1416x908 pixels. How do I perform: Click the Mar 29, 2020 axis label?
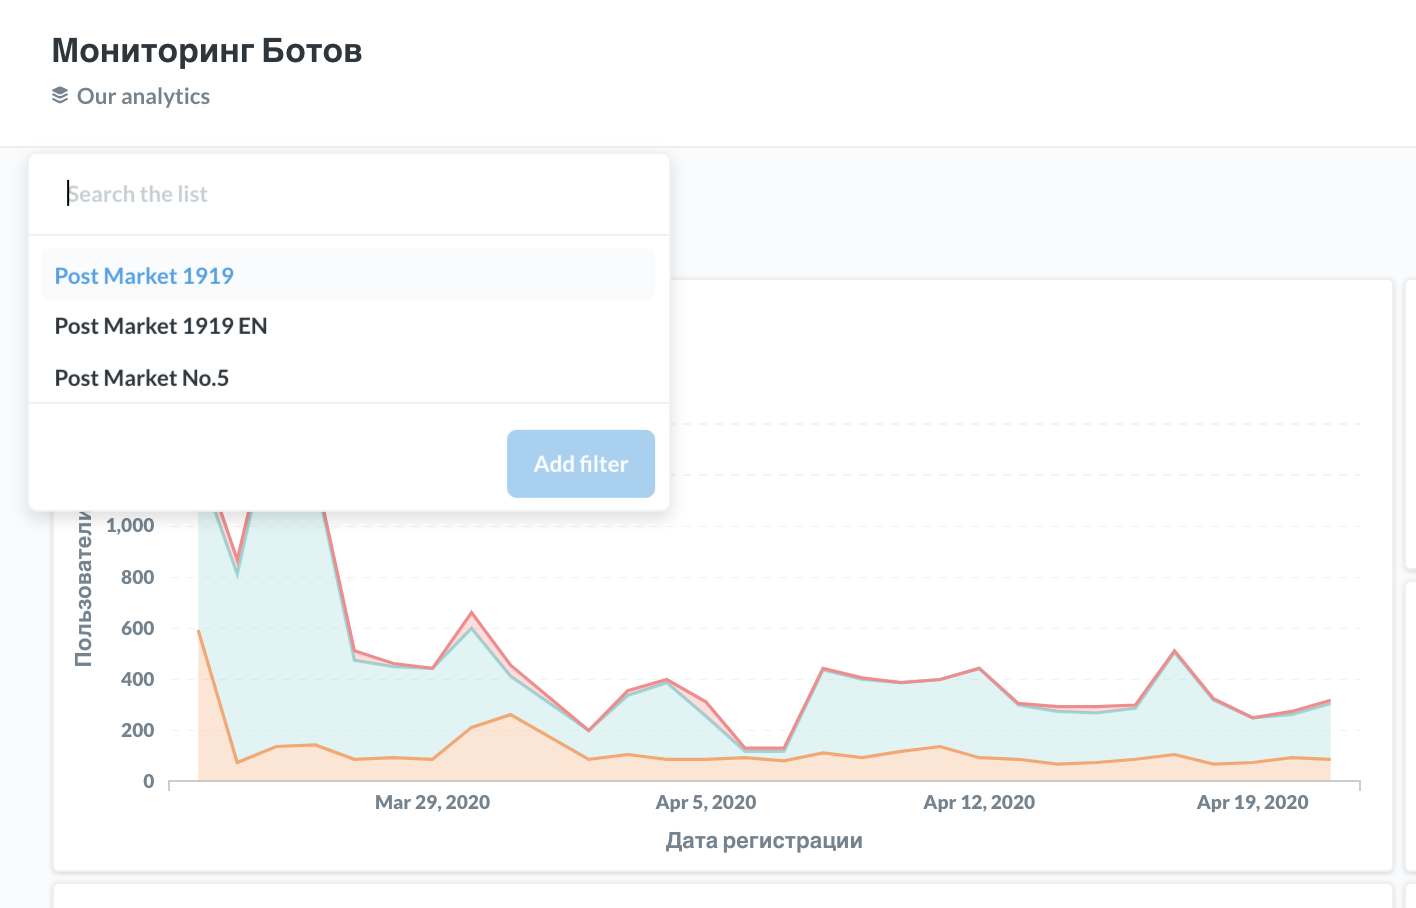point(432,801)
